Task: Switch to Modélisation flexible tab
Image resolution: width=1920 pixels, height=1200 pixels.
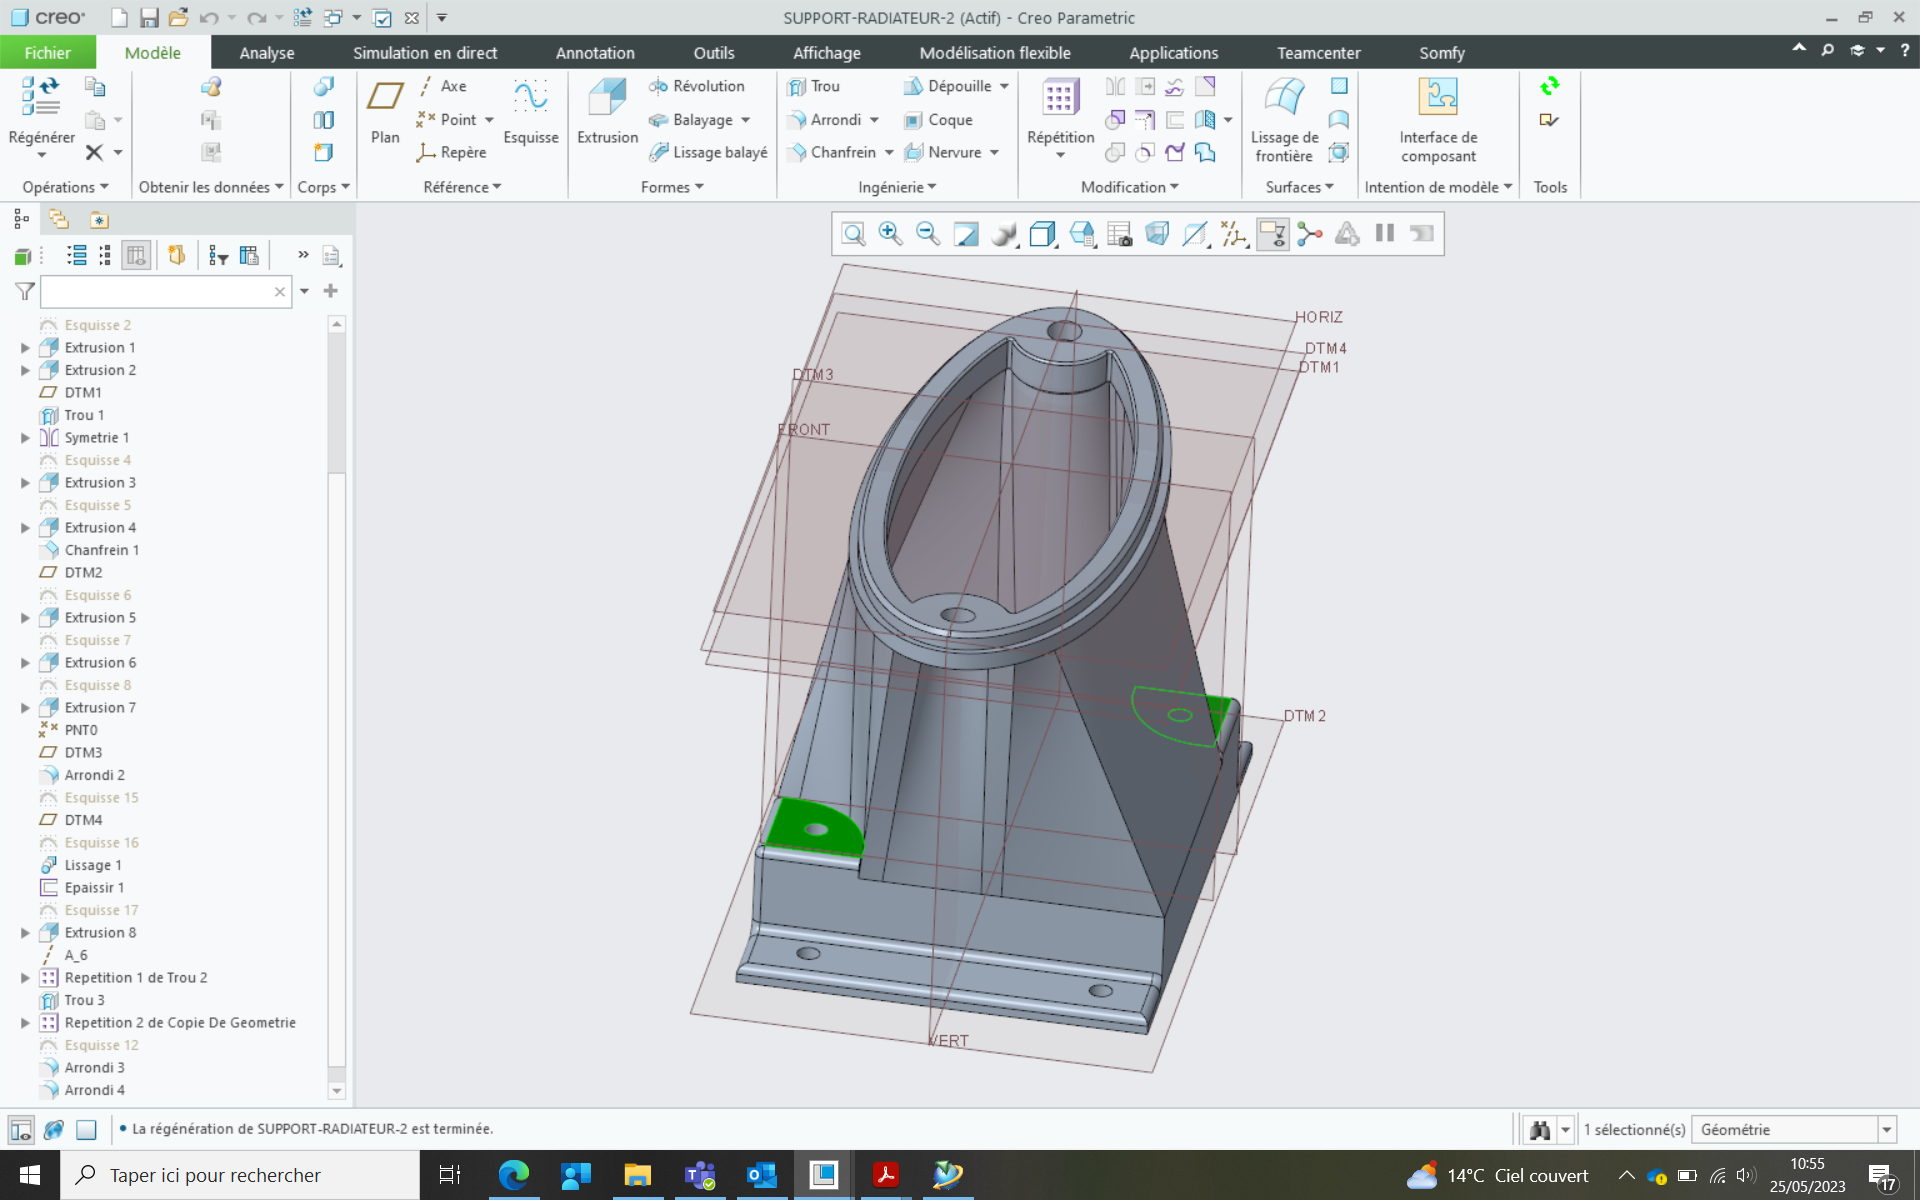Action: (994, 53)
